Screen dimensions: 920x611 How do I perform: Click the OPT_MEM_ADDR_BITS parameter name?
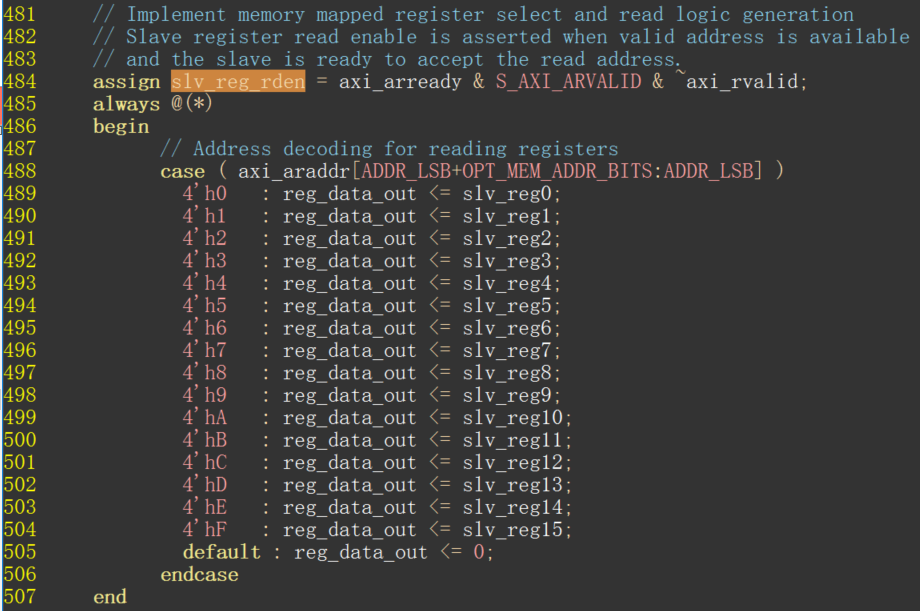558,171
